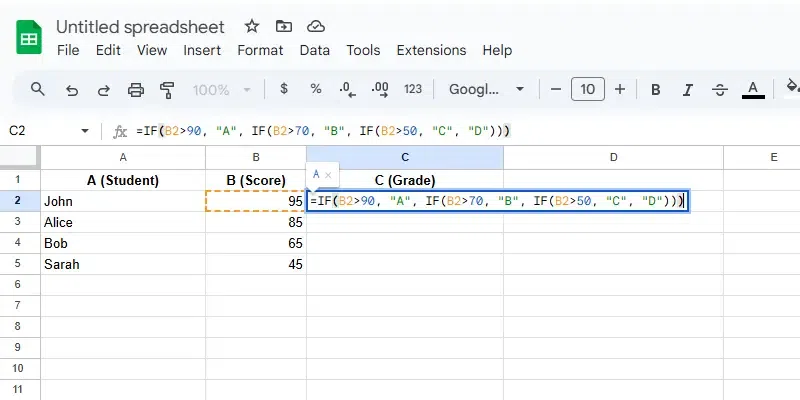
Task: Click the "B (Score)" header cell
Action: 256,180
